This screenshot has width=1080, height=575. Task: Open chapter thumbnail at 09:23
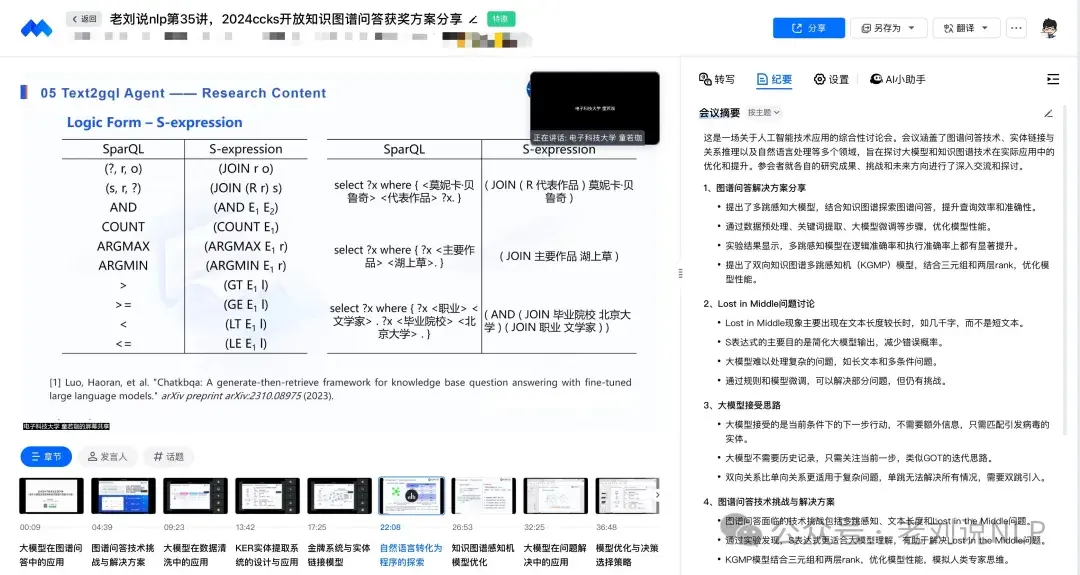click(196, 496)
